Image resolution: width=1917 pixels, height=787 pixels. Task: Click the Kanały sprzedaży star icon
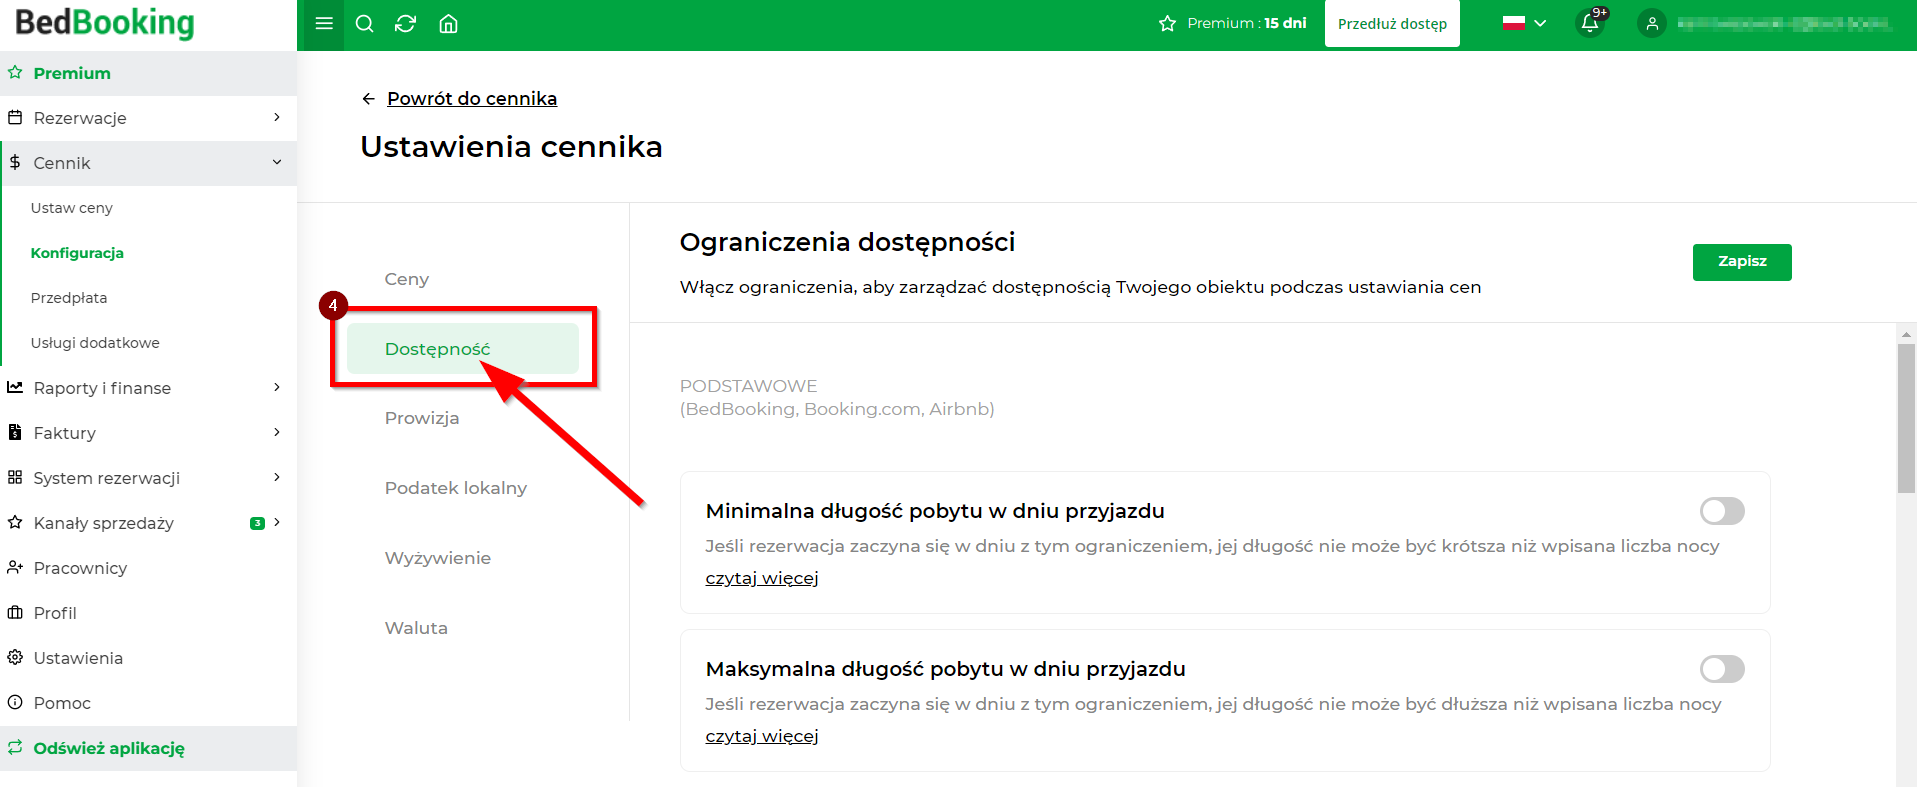pyautogui.click(x=15, y=522)
